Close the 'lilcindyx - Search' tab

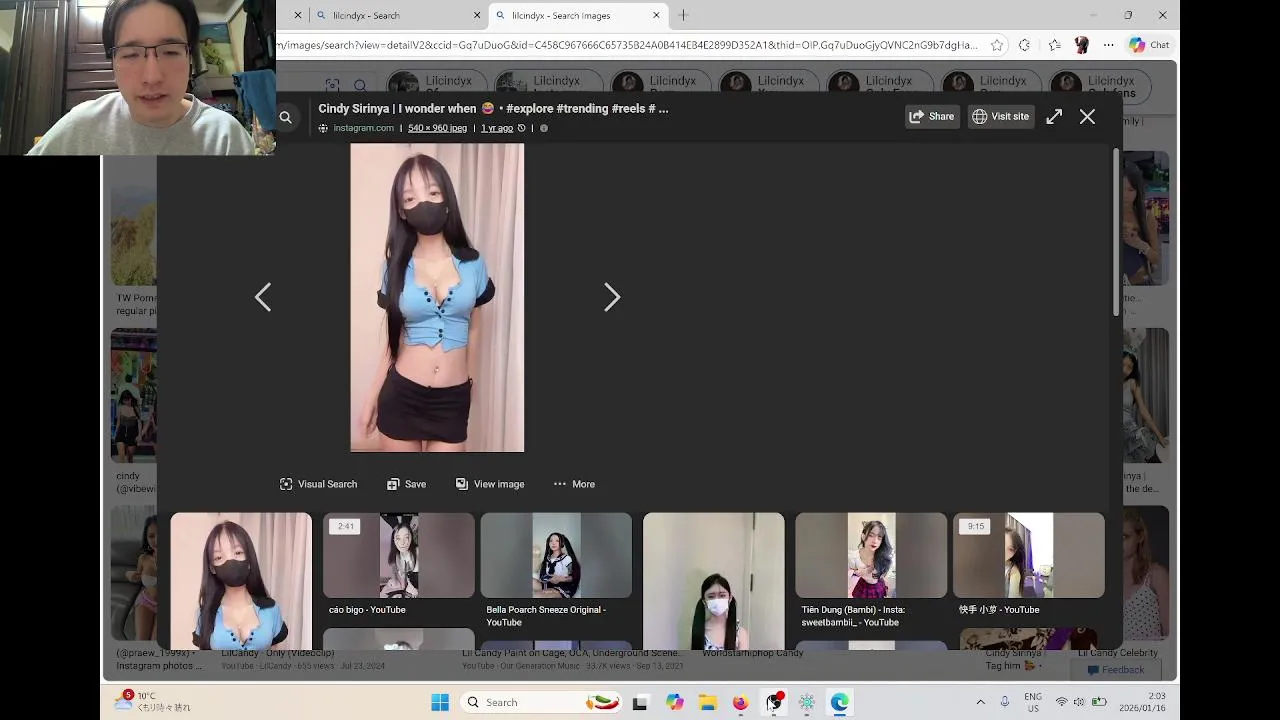[x=477, y=15]
